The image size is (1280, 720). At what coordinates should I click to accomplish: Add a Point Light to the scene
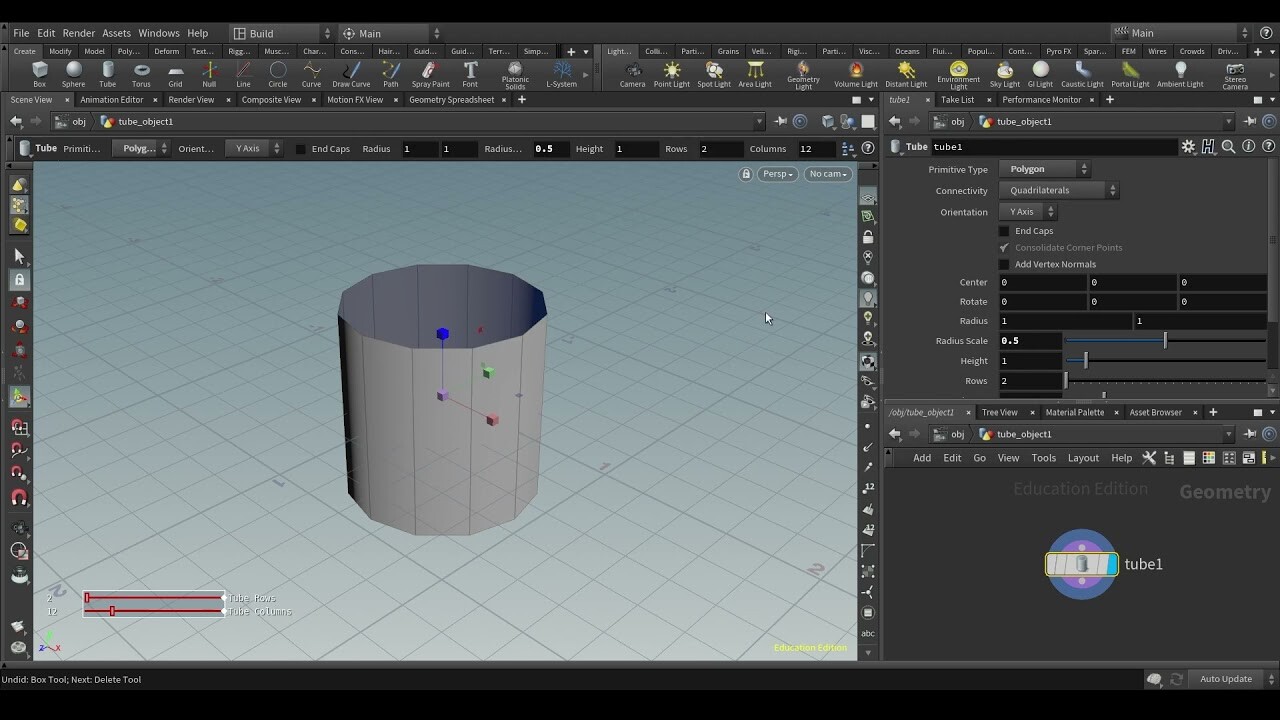(x=672, y=72)
